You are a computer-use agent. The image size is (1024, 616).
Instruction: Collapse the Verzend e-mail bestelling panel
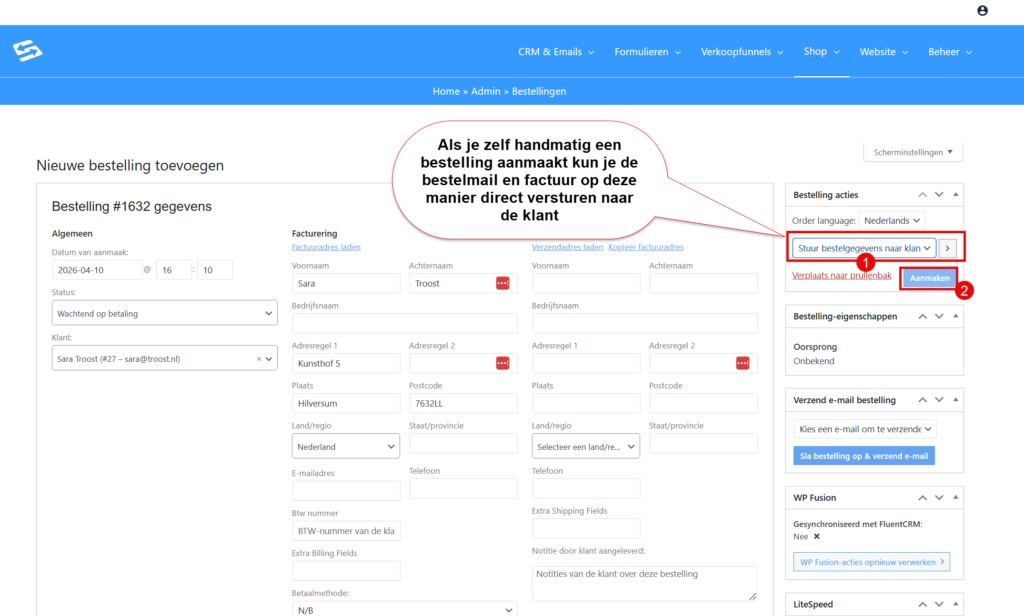click(x=954, y=400)
